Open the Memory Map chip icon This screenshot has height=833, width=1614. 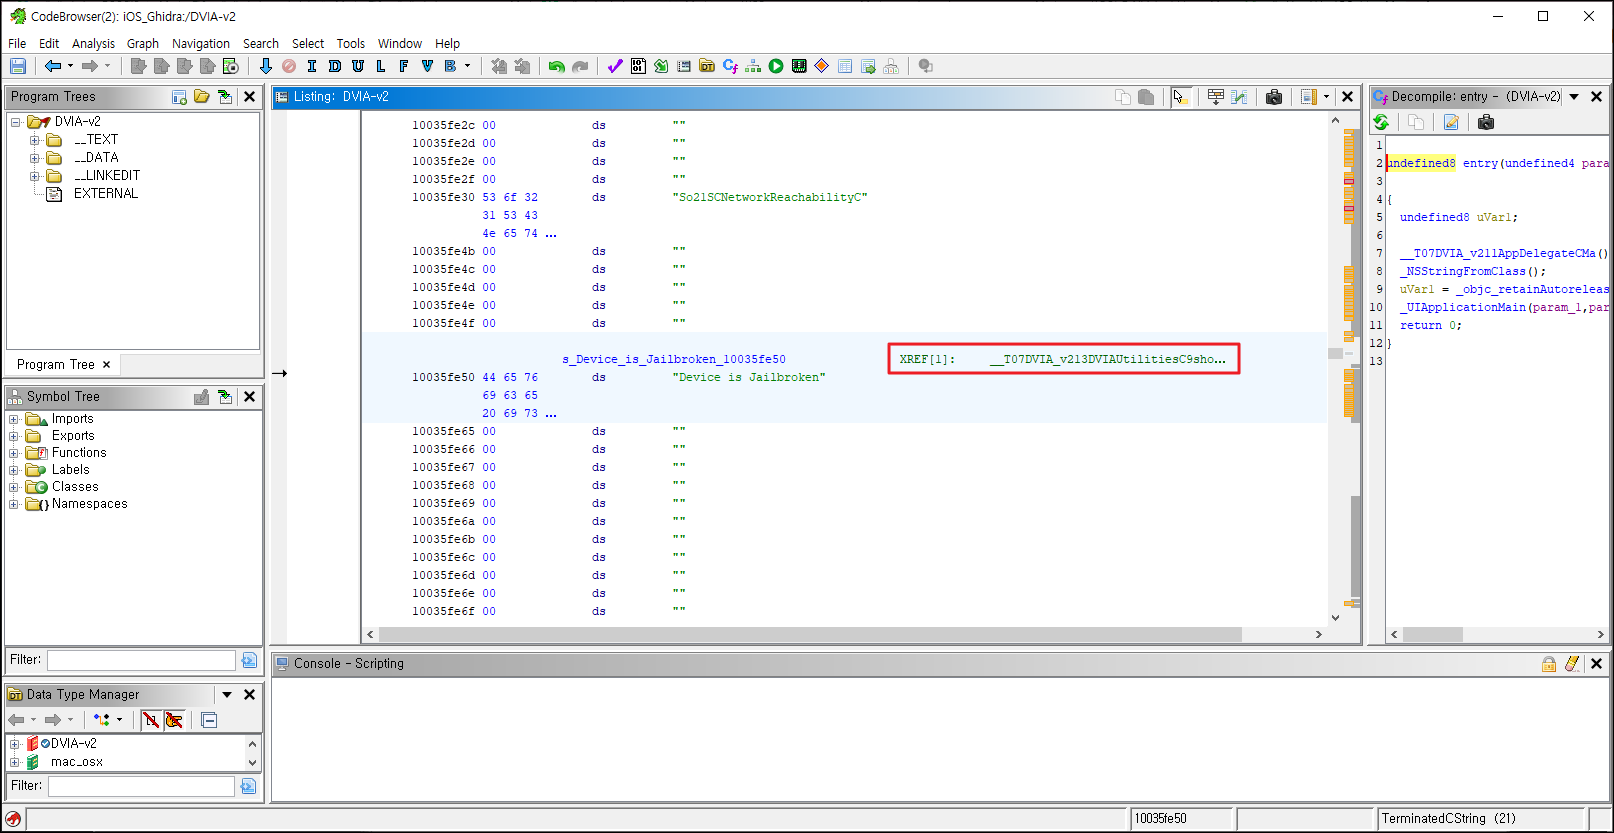click(x=799, y=66)
